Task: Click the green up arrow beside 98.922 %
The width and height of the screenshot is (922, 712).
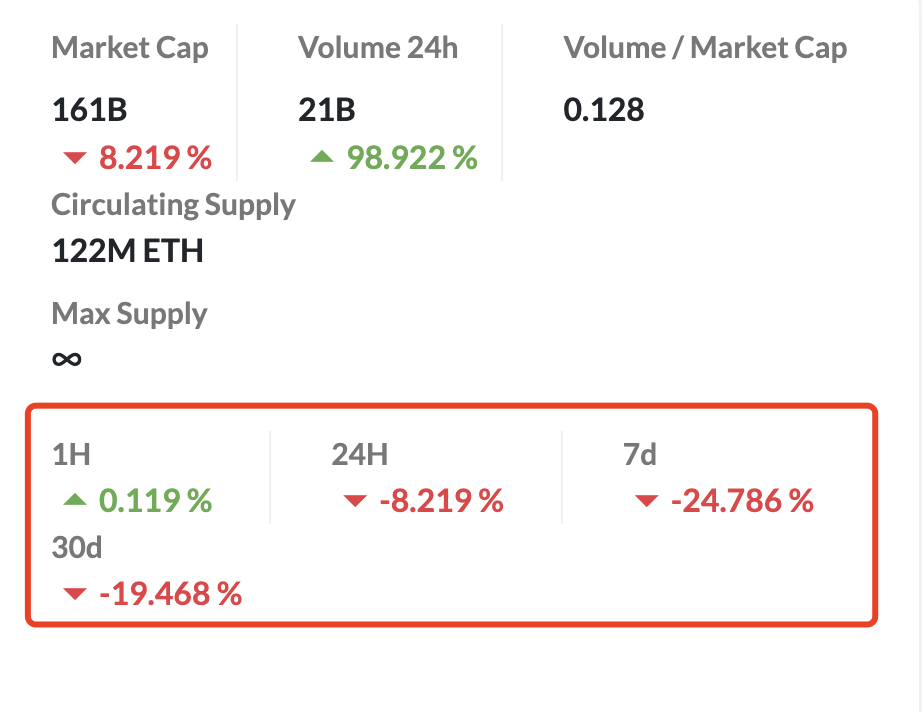Action: [x=322, y=156]
